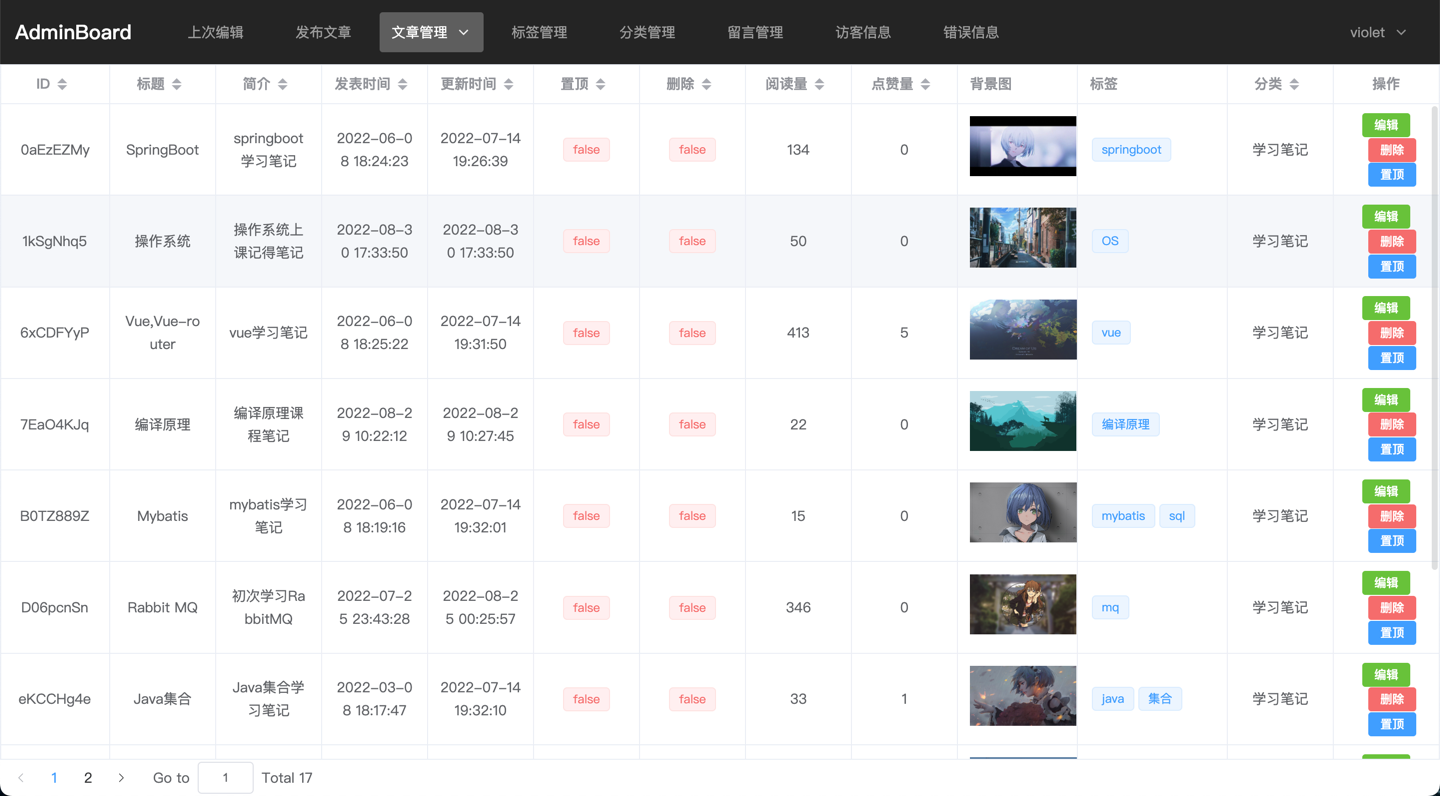Pin the 编译原理 article to top
The image size is (1440, 796).
(1392, 450)
